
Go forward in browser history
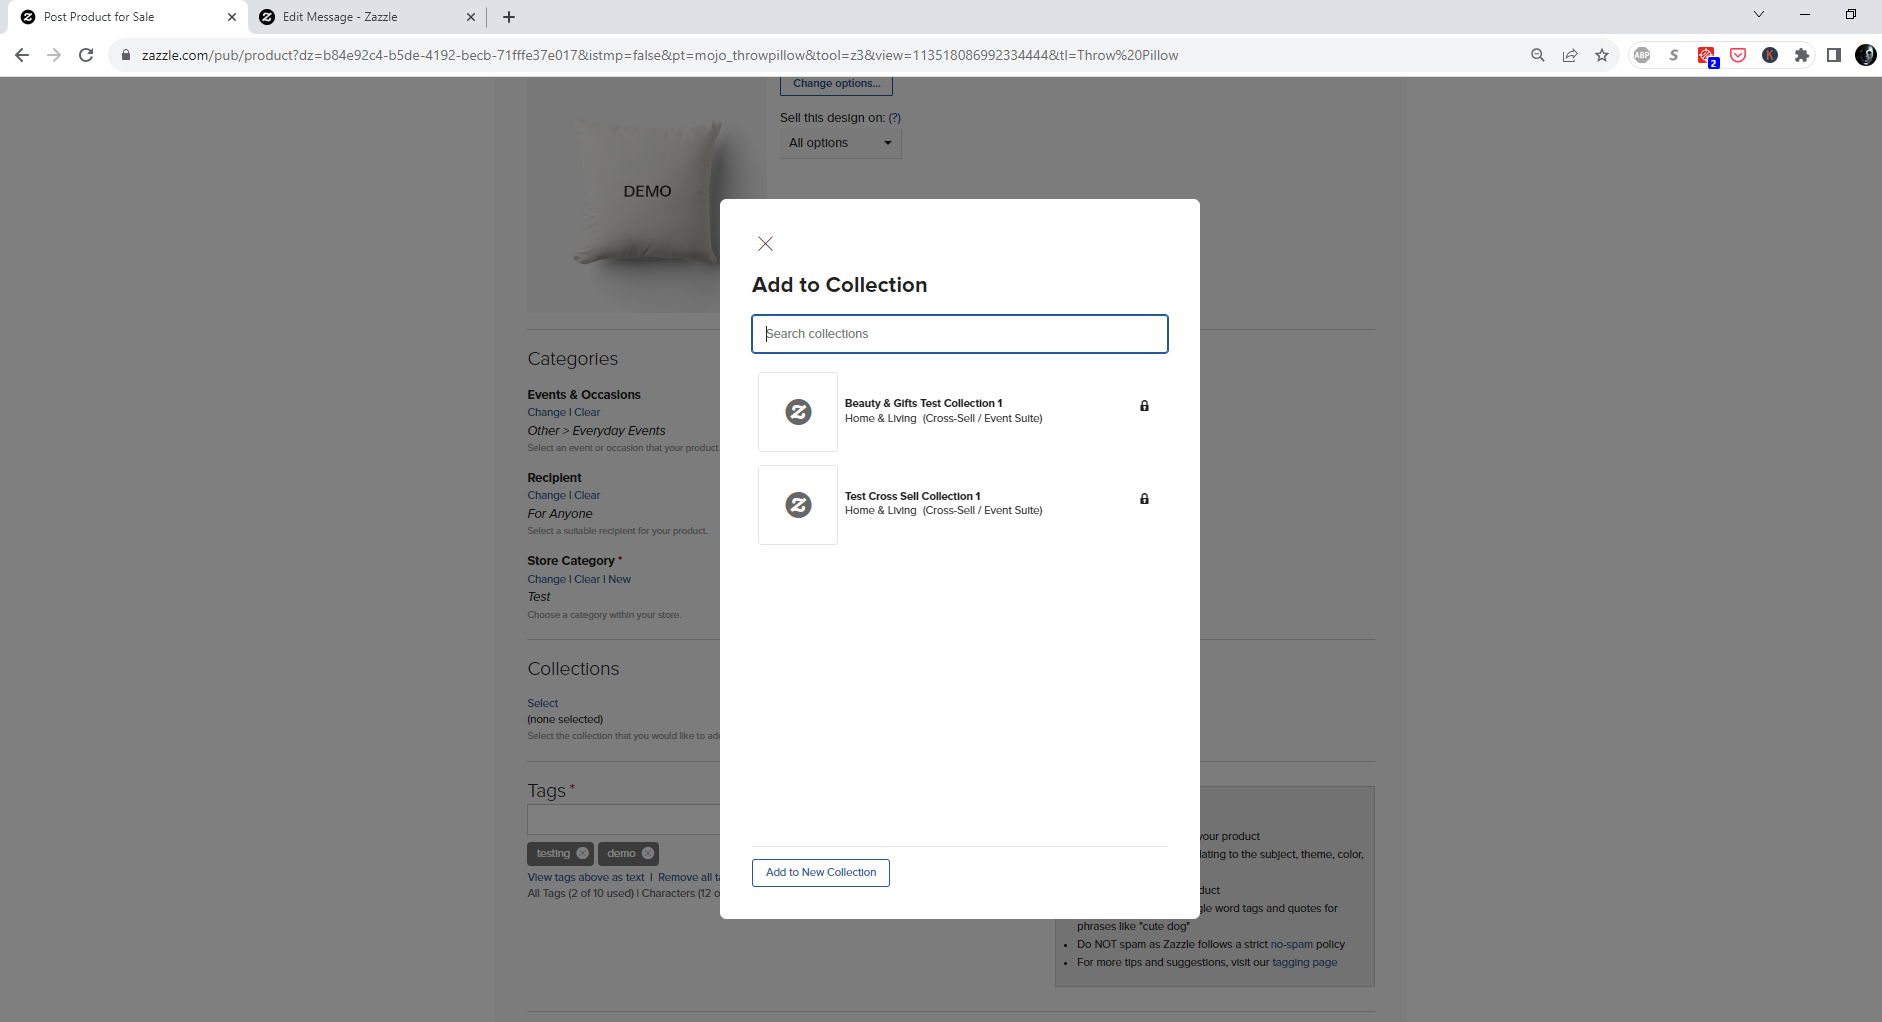54,55
